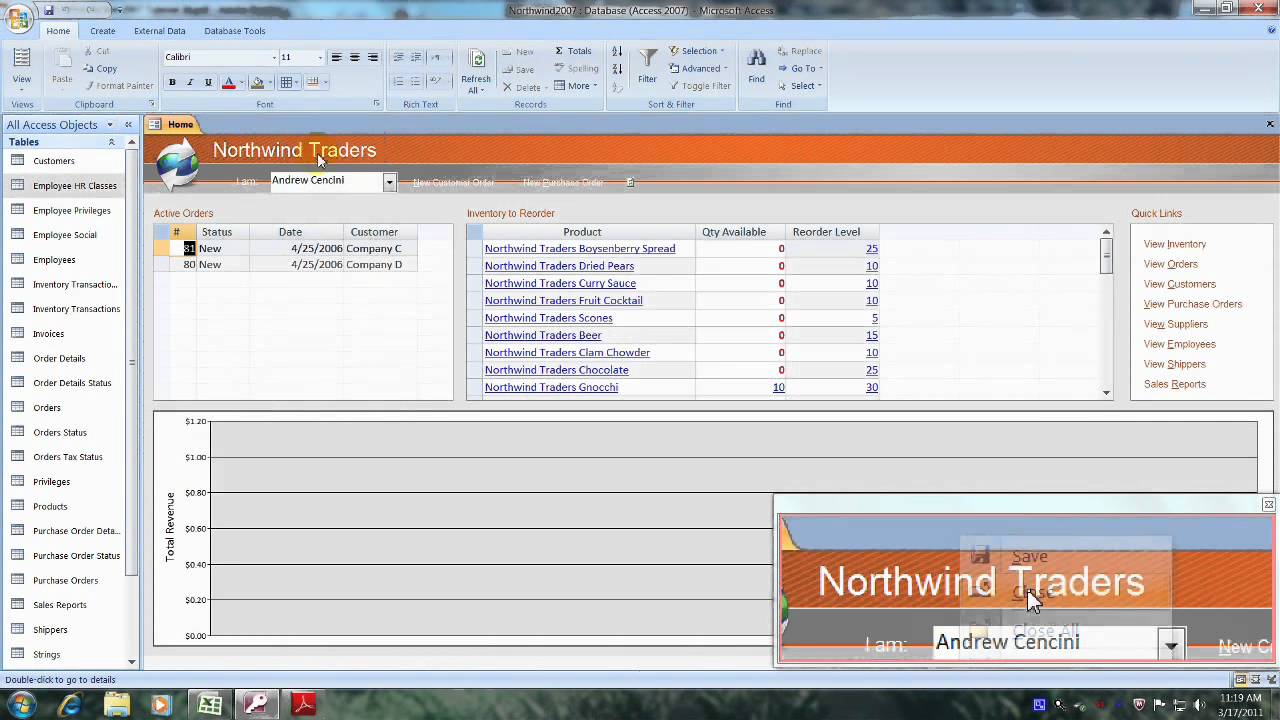
Task: Apply italic formatting
Action: (190, 82)
